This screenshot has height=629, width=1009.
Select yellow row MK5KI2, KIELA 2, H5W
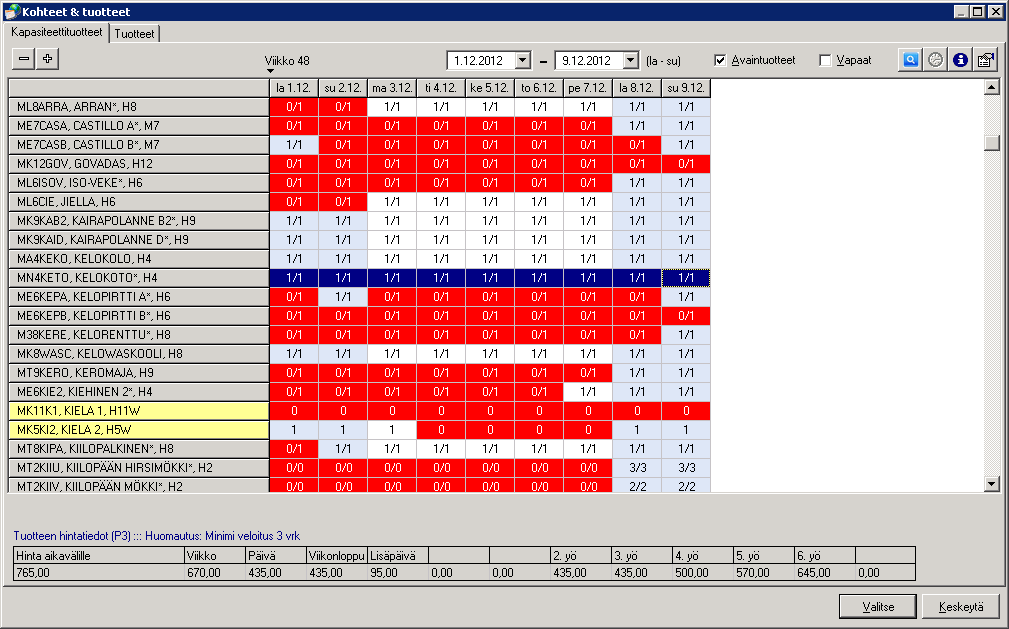[139, 430]
